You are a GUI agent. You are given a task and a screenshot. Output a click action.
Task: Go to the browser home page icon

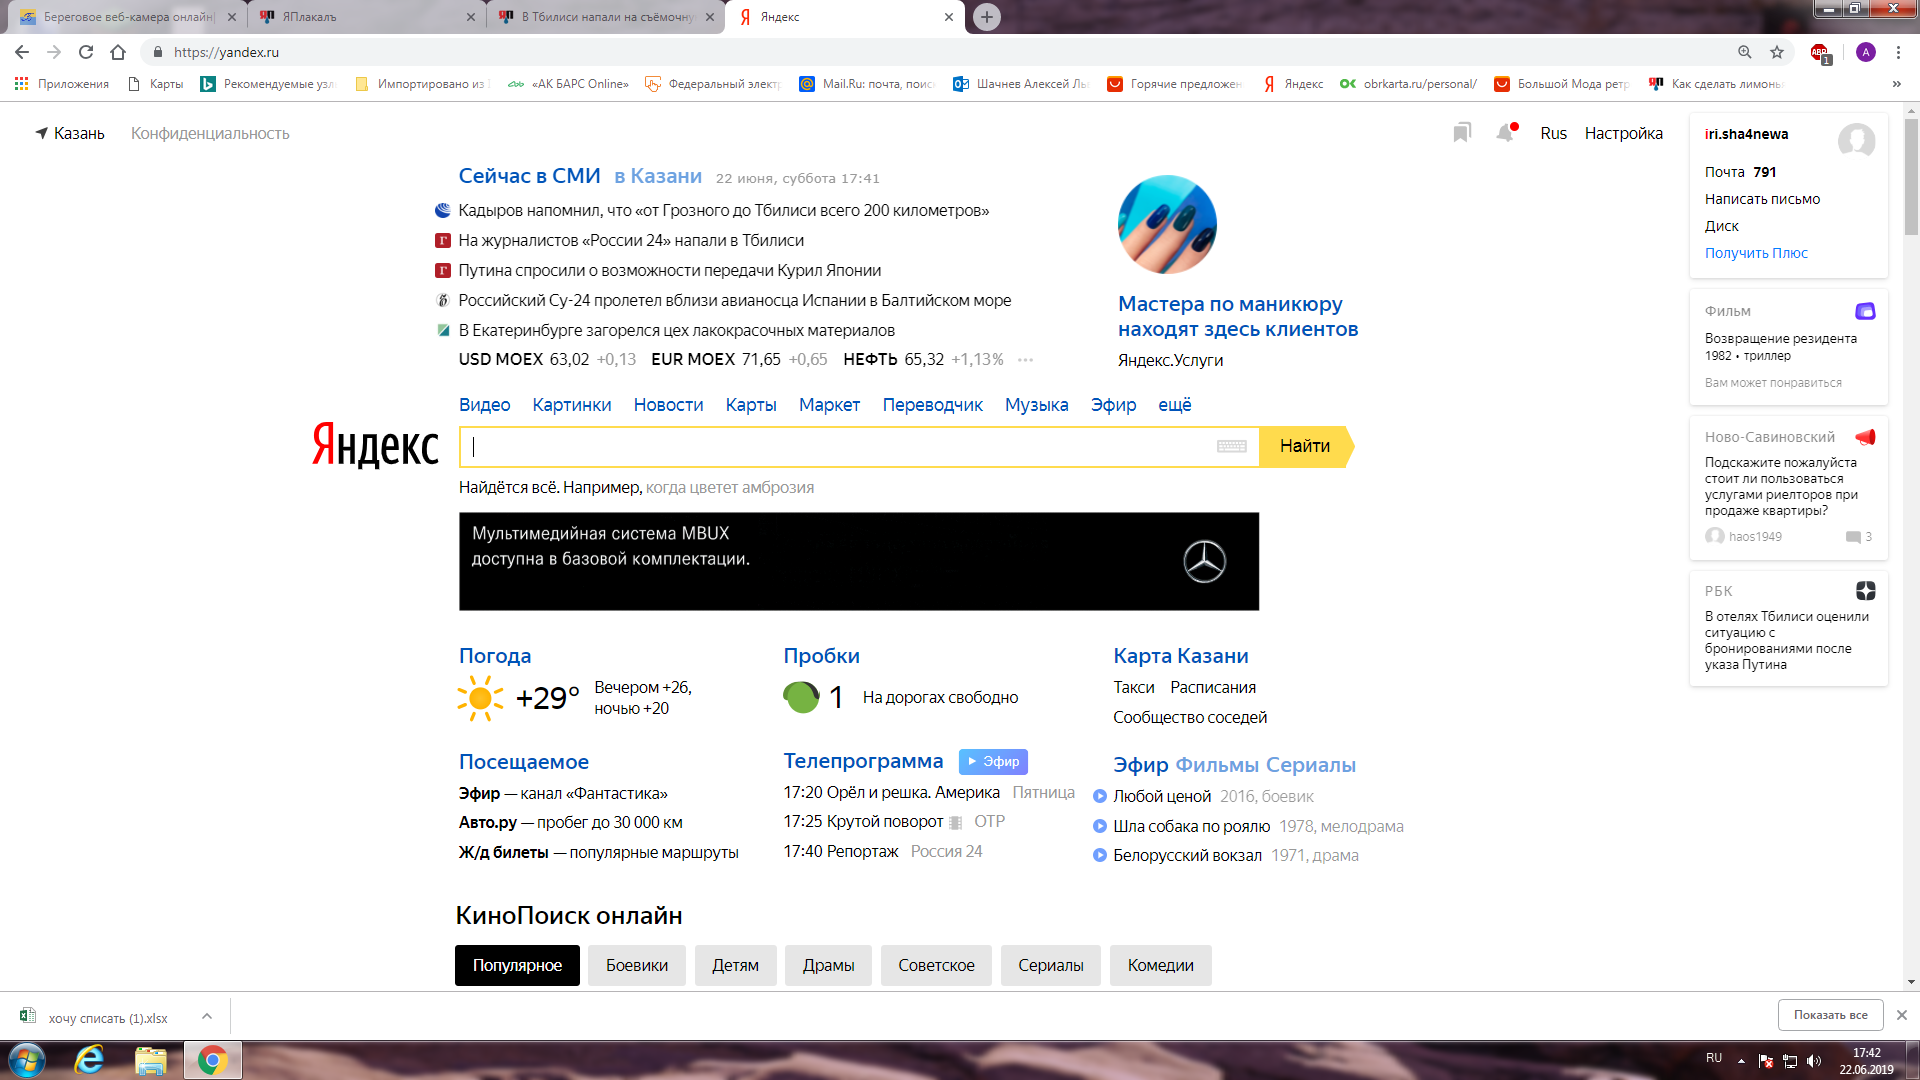tap(118, 52)
